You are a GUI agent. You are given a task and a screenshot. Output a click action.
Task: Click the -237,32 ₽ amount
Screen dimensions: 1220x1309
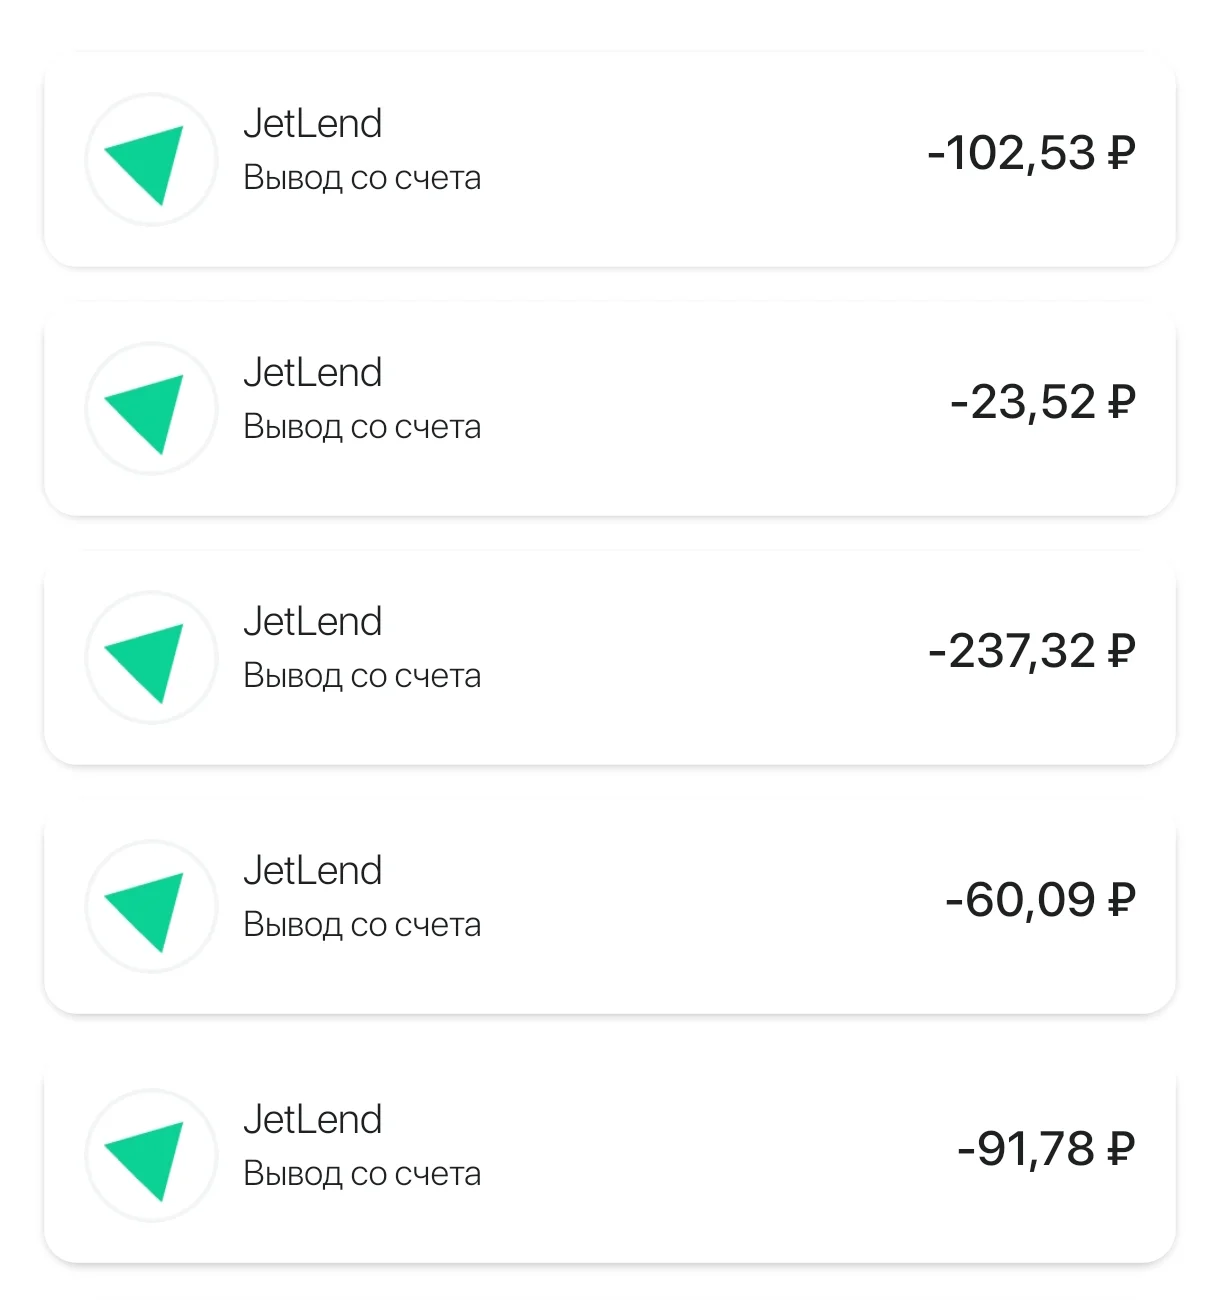[x=1031, y=652]
